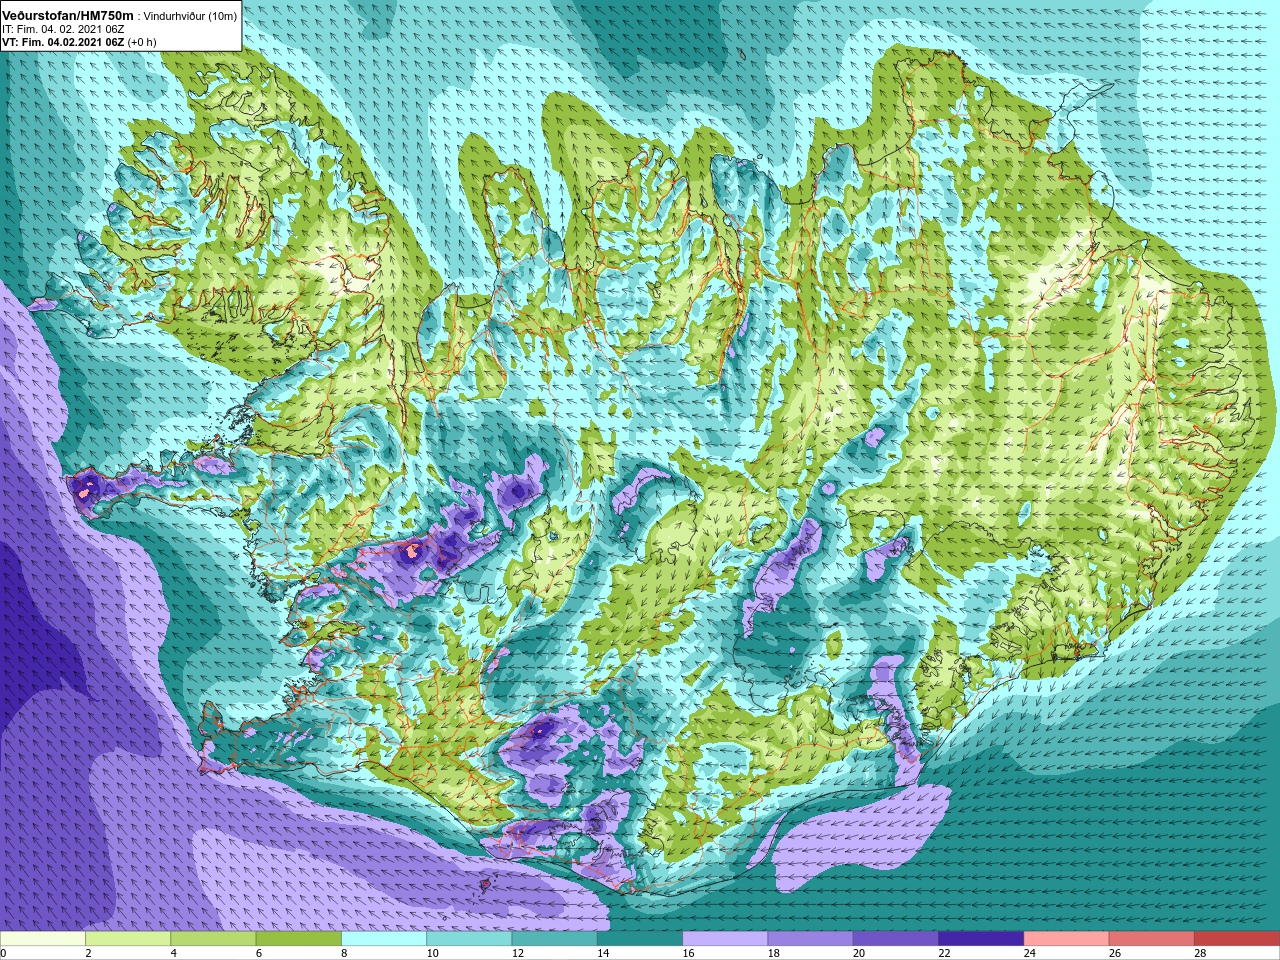Select the 20–22 violet legend swatch
This screenshot has width=1280, height=960.
[896, 939]
